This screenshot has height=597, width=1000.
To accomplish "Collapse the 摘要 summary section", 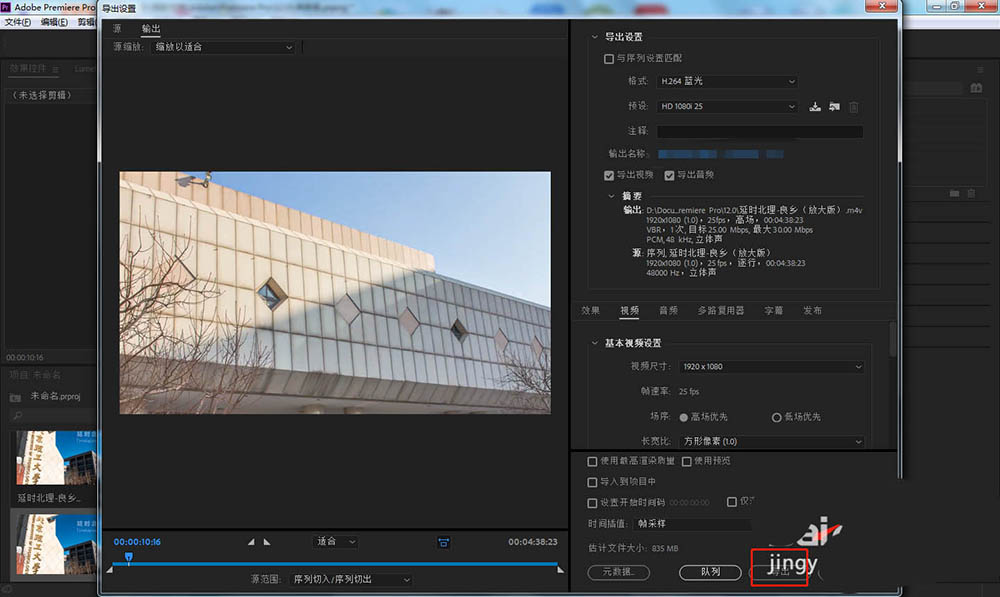I will pyautogui.click(x=612, y=196).
